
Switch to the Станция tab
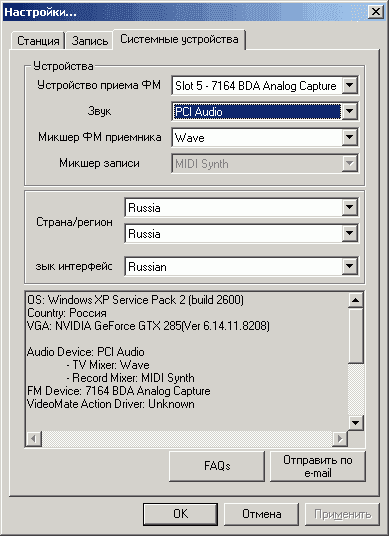38,41
